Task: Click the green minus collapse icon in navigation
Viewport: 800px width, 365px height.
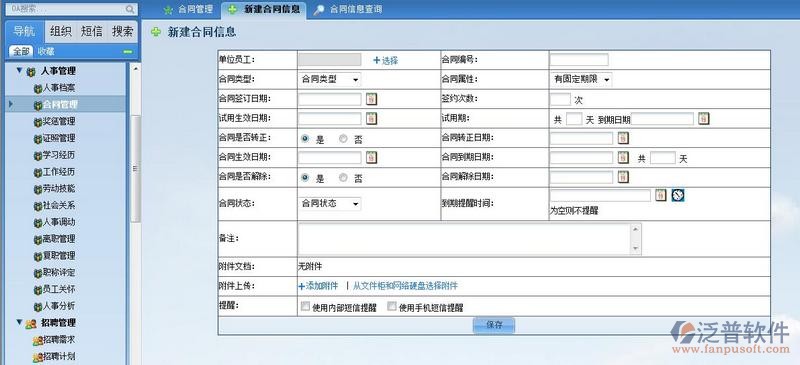Action: pyautogui.click(x=128, y=52)
